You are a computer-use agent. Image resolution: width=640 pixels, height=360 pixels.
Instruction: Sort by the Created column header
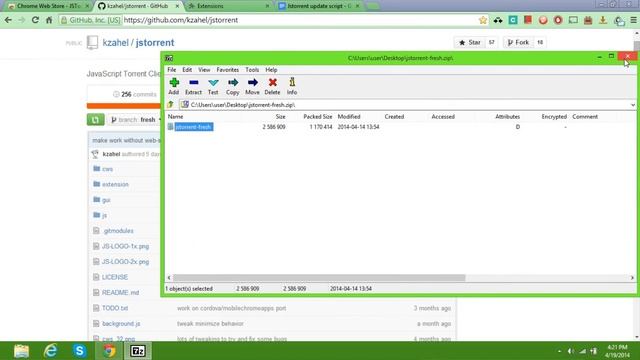(x=394, y=117)
